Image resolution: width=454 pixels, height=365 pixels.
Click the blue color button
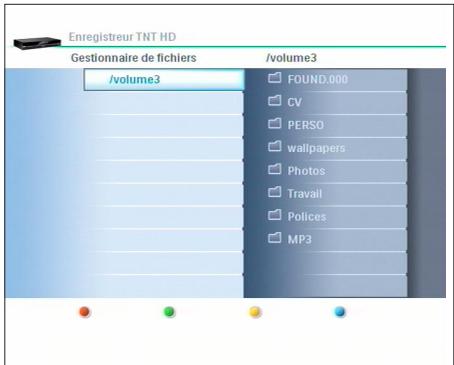pos(340,312)
